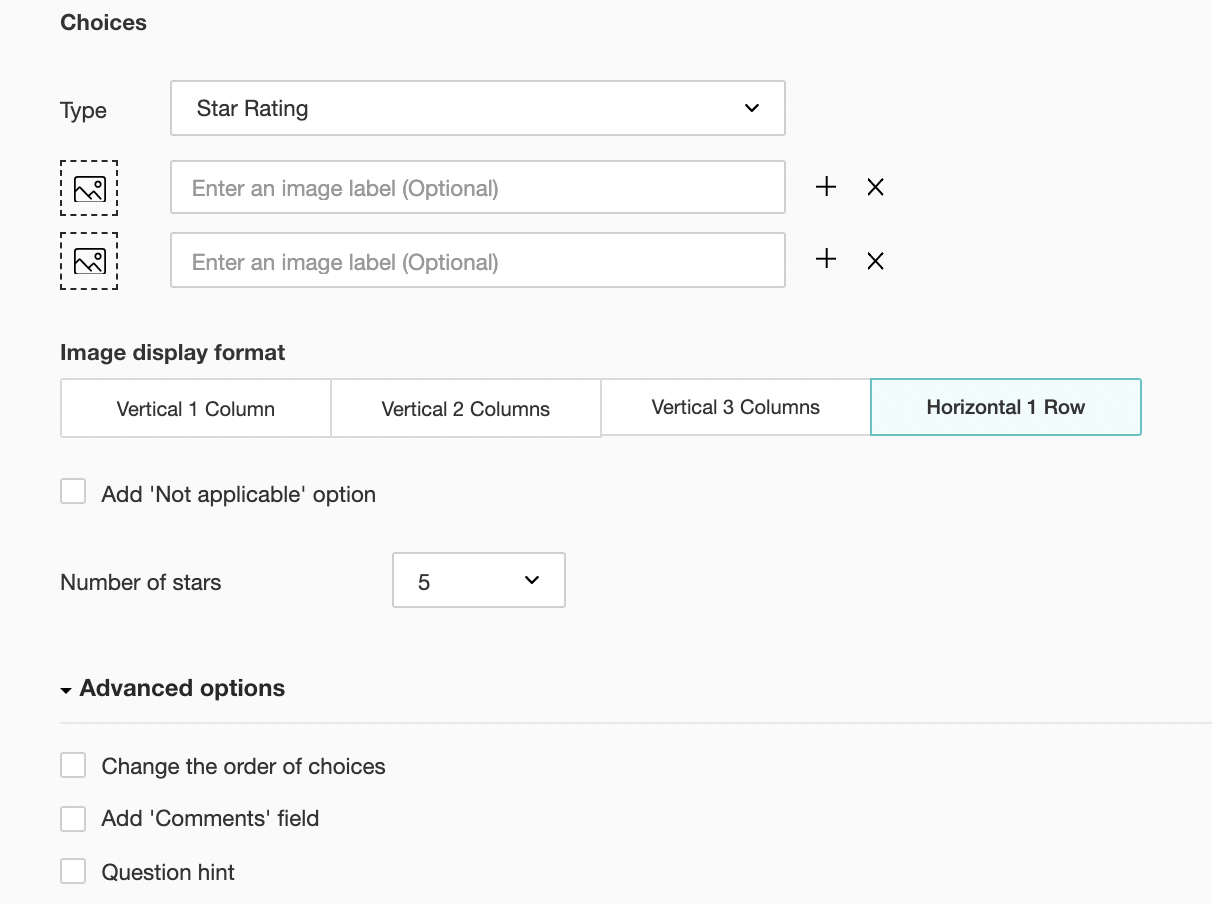Click the first image upload placeholder icon
Viewport: 1212px width, 904px height.
(89, 188)
